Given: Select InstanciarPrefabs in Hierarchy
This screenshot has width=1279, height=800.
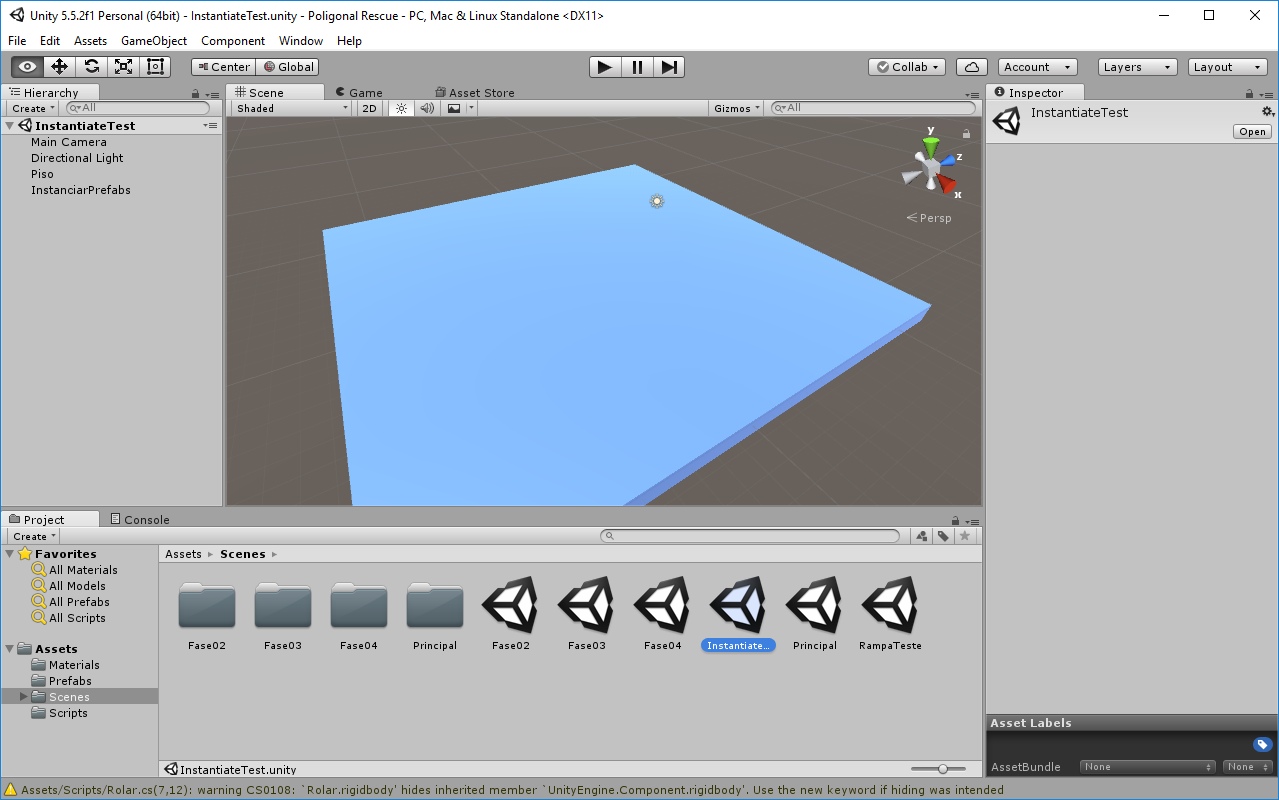Looking at the screenshot, I should point(80,190).
